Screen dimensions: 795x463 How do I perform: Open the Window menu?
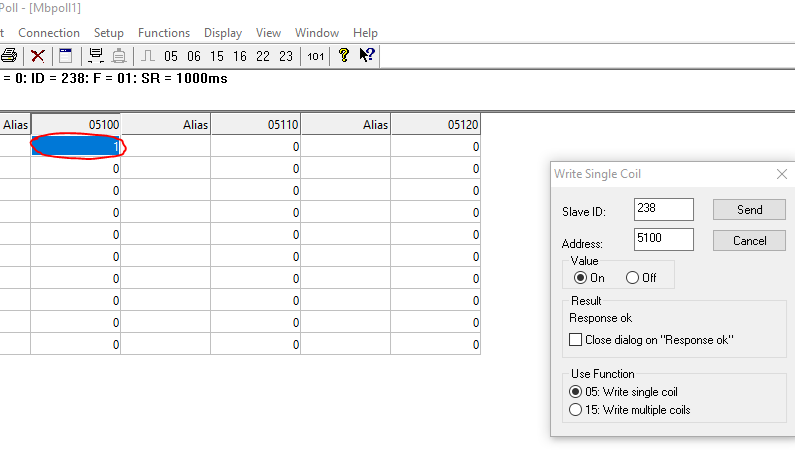(x=317, y=33)
